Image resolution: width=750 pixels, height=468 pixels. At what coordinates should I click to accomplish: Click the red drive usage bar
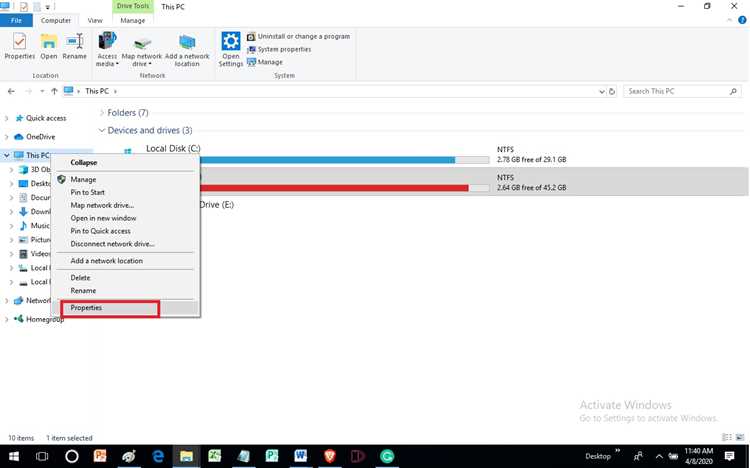click(x=344, y=188)
